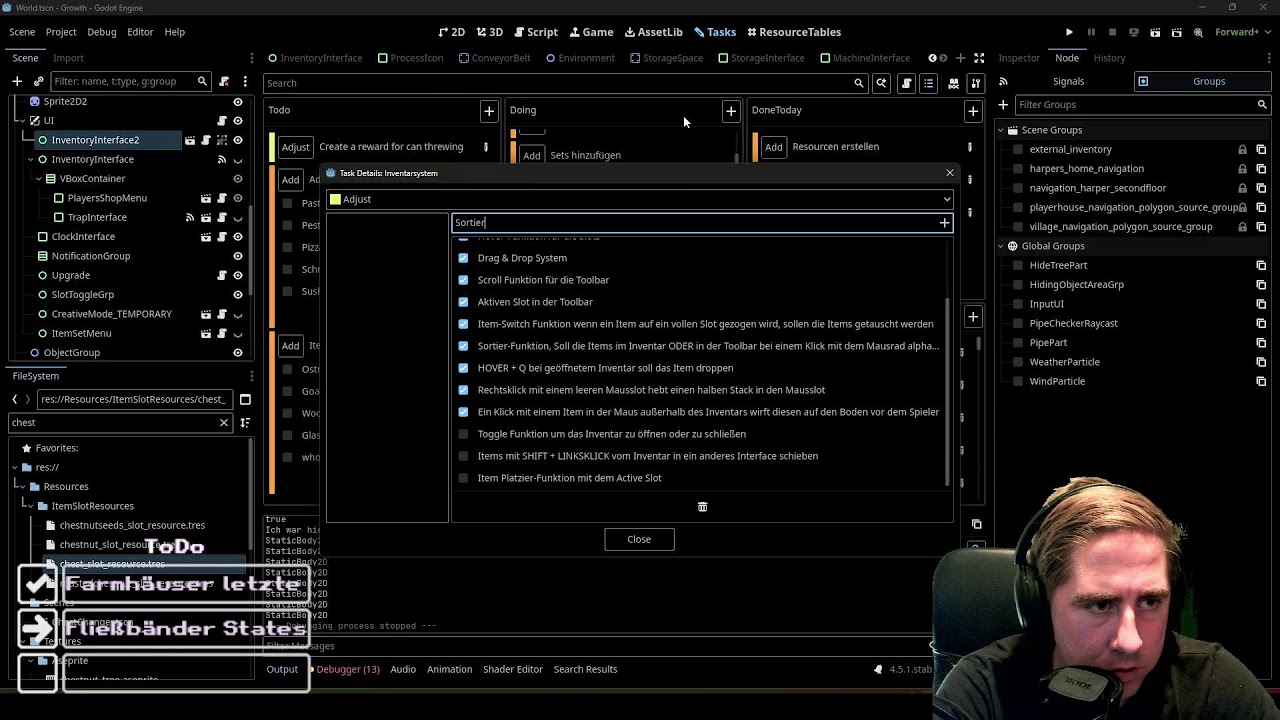
Task: Delete task with trash icon in dialog
Action: click(x=702, y=507)
